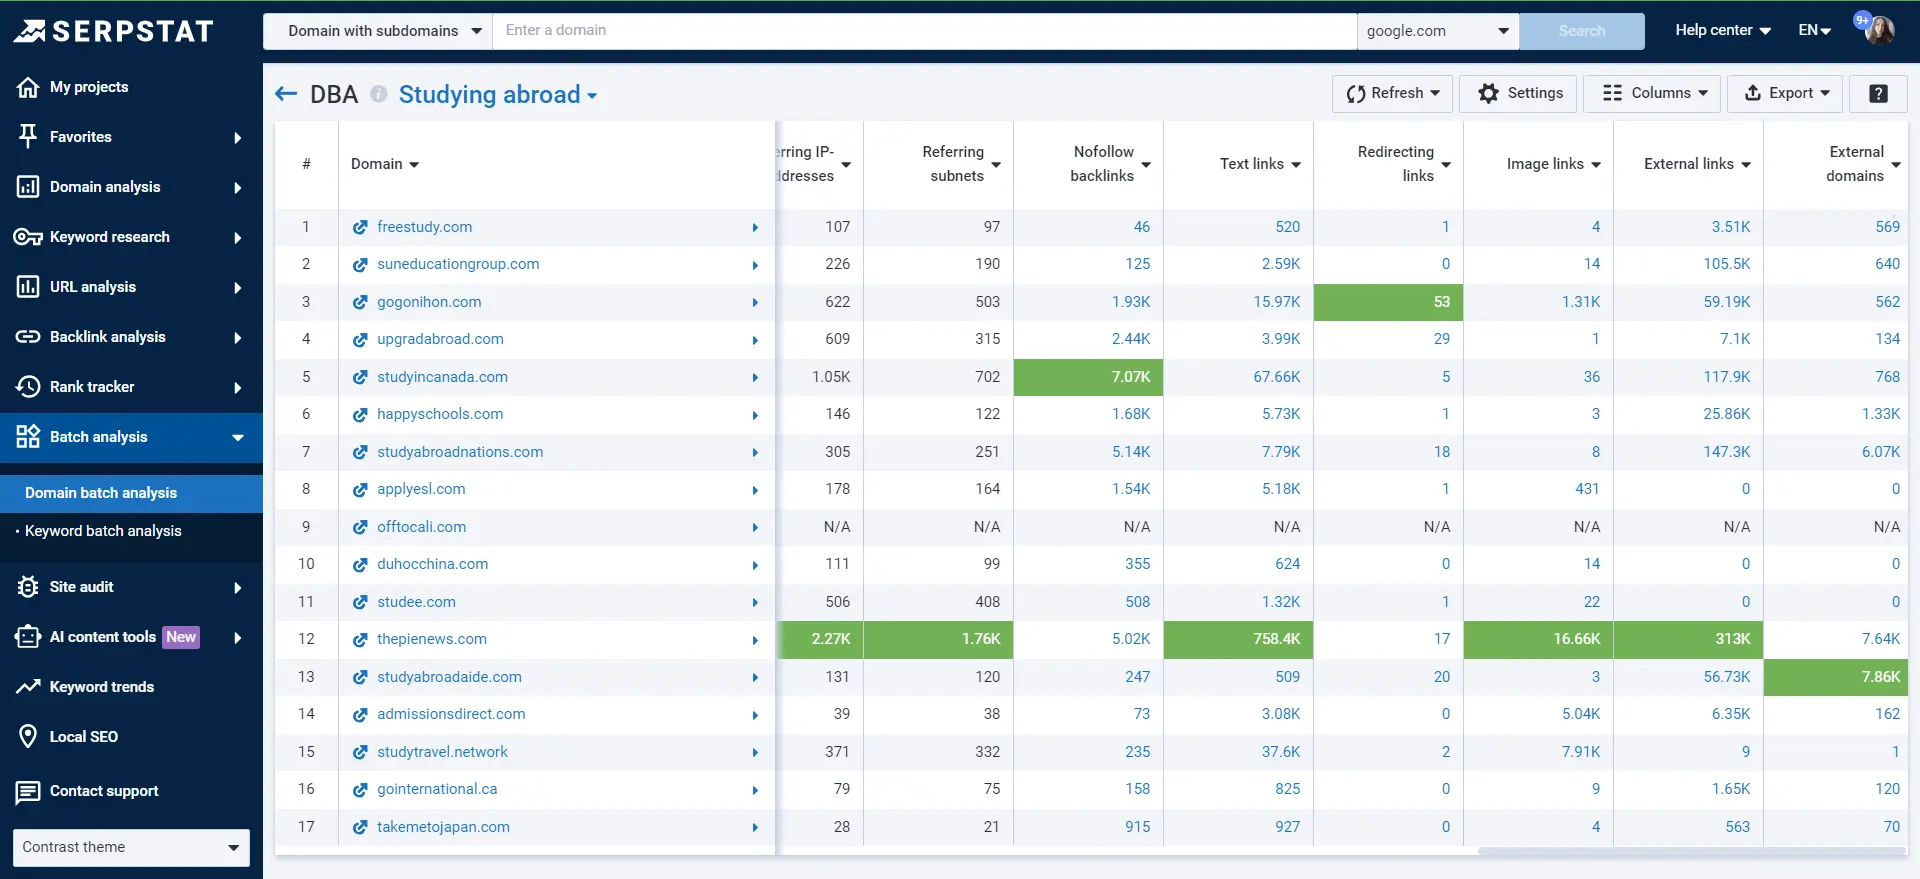Screen dimensions: 1920x879
Task: Sort by the Image links column header
Action: coord(1553,164)
